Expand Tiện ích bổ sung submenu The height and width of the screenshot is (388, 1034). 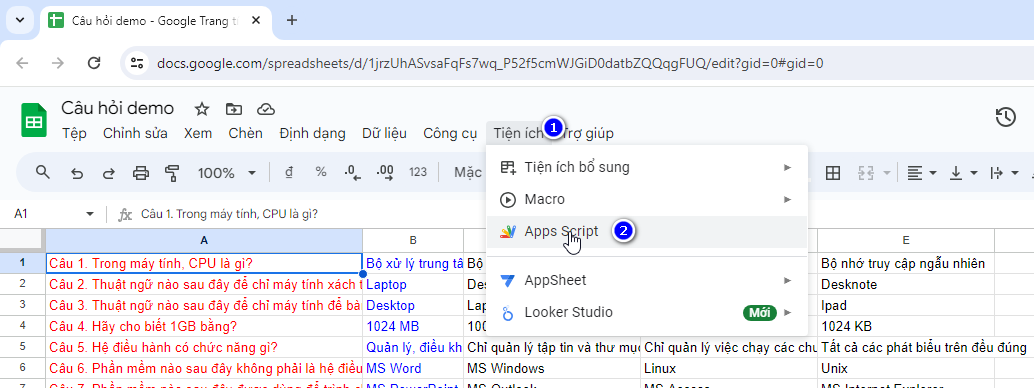[787, 168]
